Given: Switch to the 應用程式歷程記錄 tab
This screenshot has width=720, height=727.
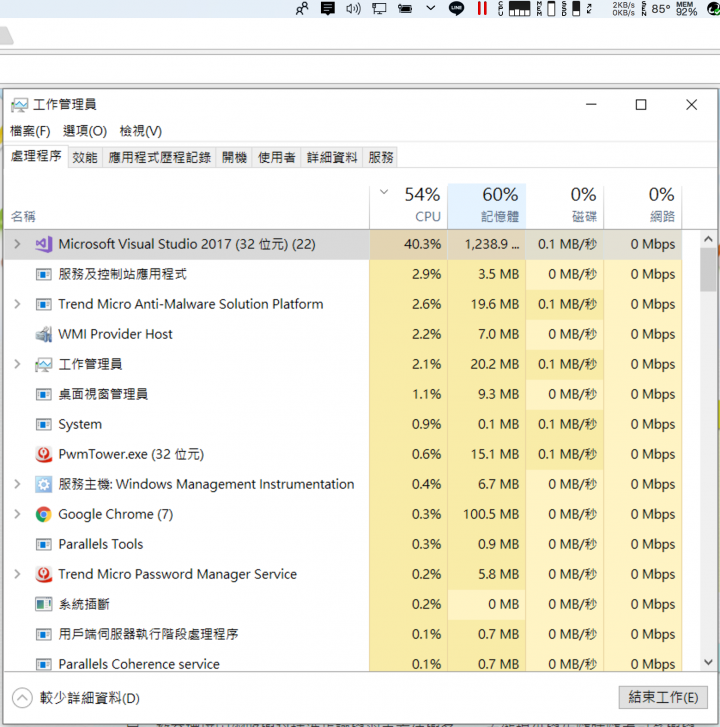Looking at the screenshot, I should [x=159, y=158].
